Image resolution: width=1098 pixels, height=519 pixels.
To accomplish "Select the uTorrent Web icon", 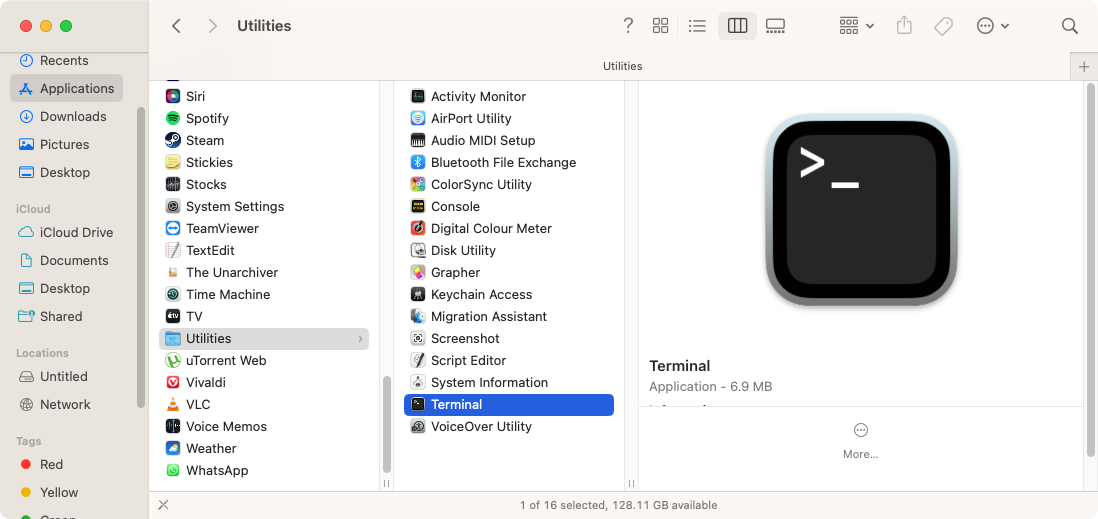I will 173,361.
